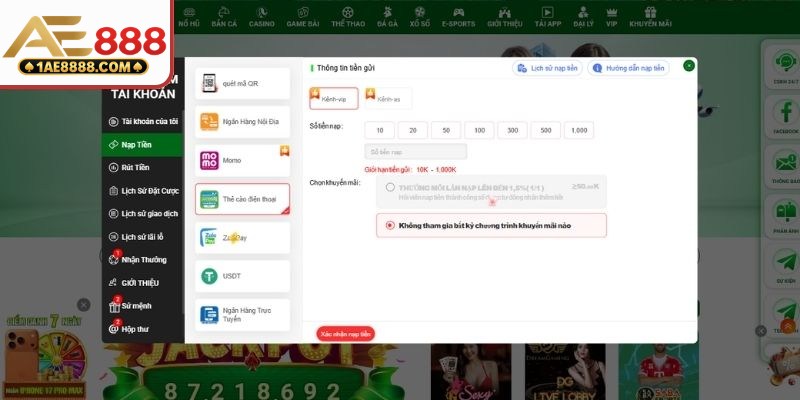The image size is (800, 400).
Task: Choose the 1,000 deposit amount
Action: 579,130
